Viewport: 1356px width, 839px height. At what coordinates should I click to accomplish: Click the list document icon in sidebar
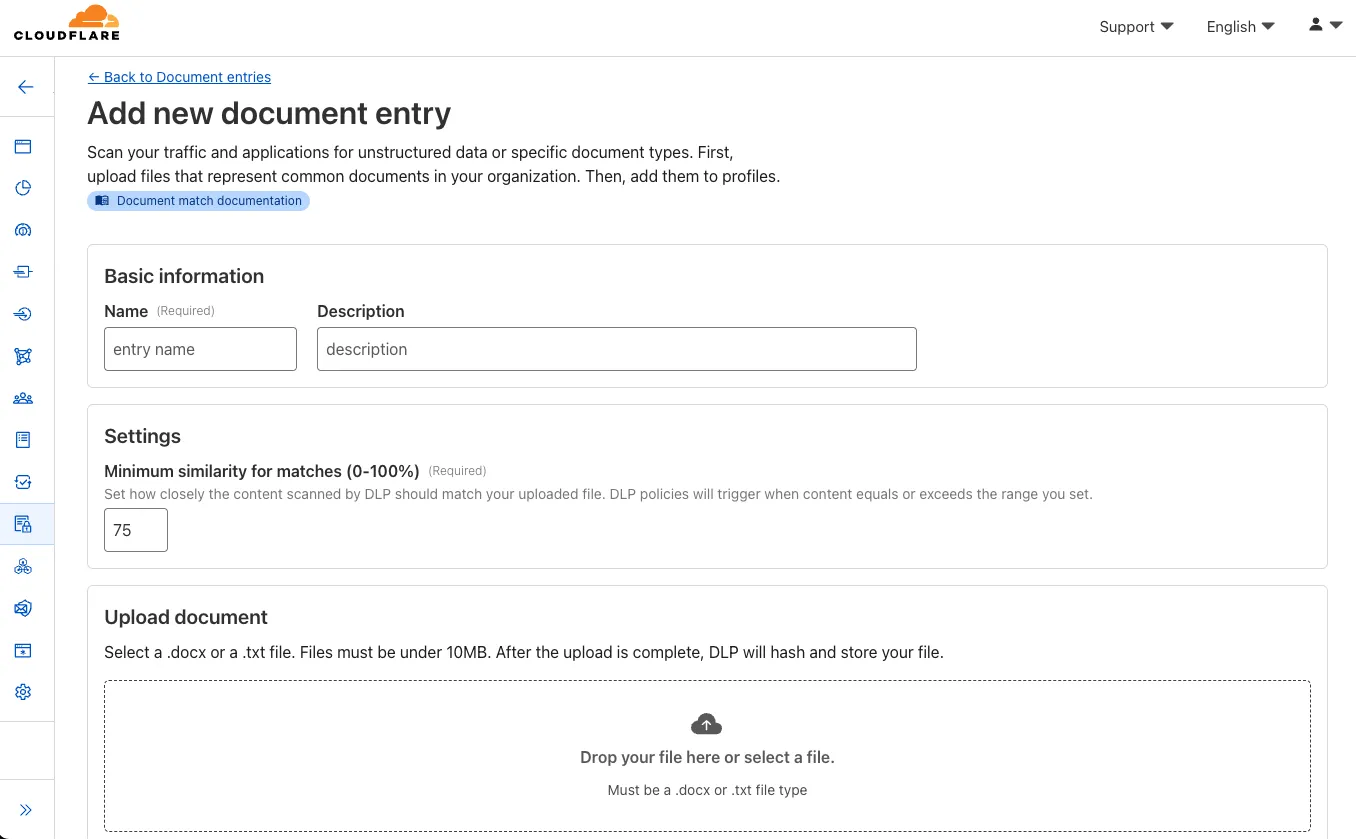point(23,440)
